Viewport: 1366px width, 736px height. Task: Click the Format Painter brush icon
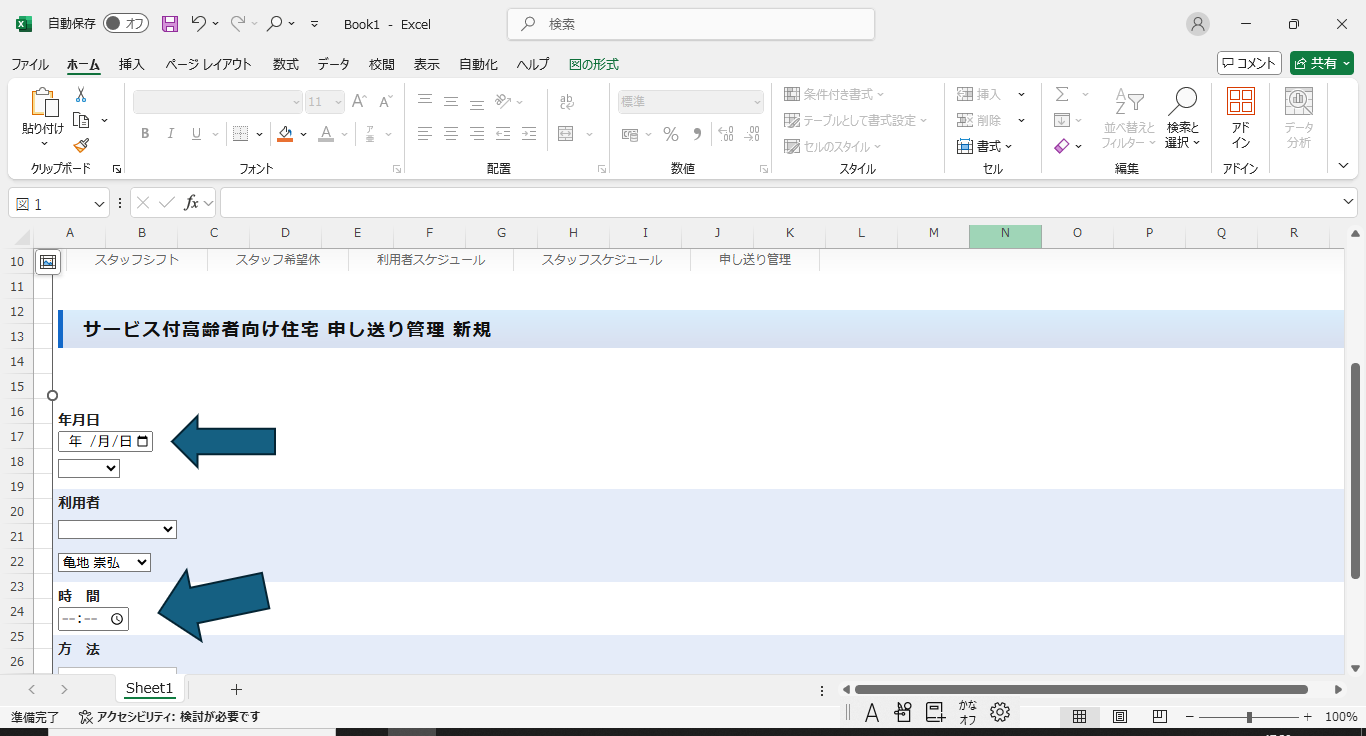[81, 146]
